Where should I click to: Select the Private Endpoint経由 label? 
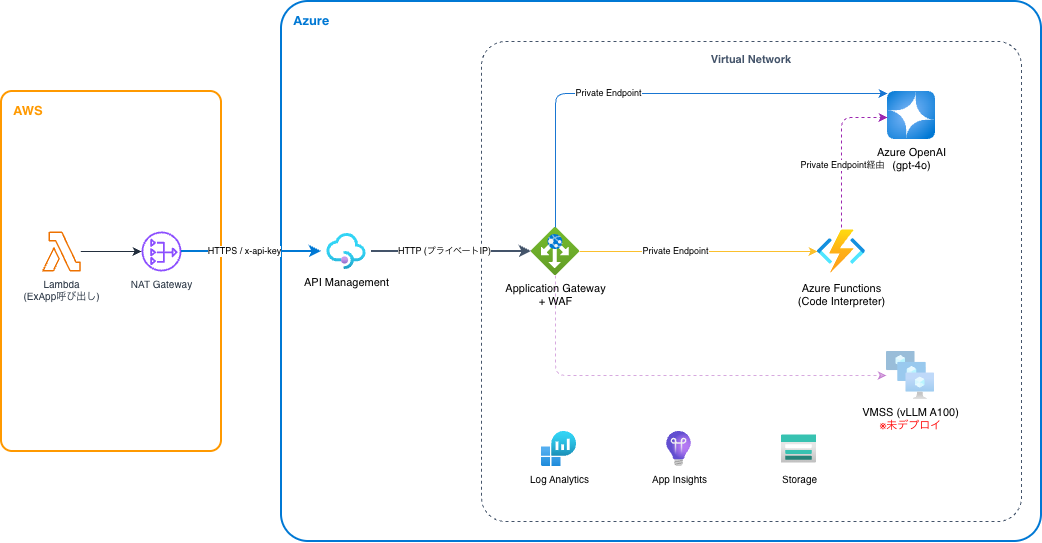843,165
